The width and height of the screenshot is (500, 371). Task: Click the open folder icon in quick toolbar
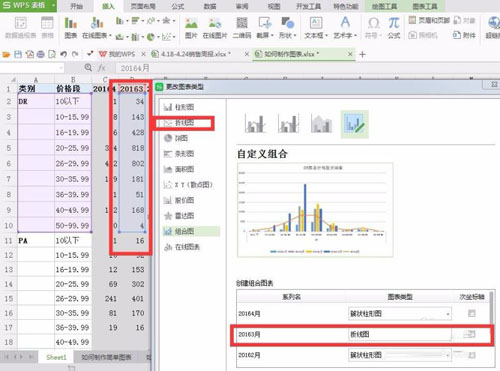(6, 54)
